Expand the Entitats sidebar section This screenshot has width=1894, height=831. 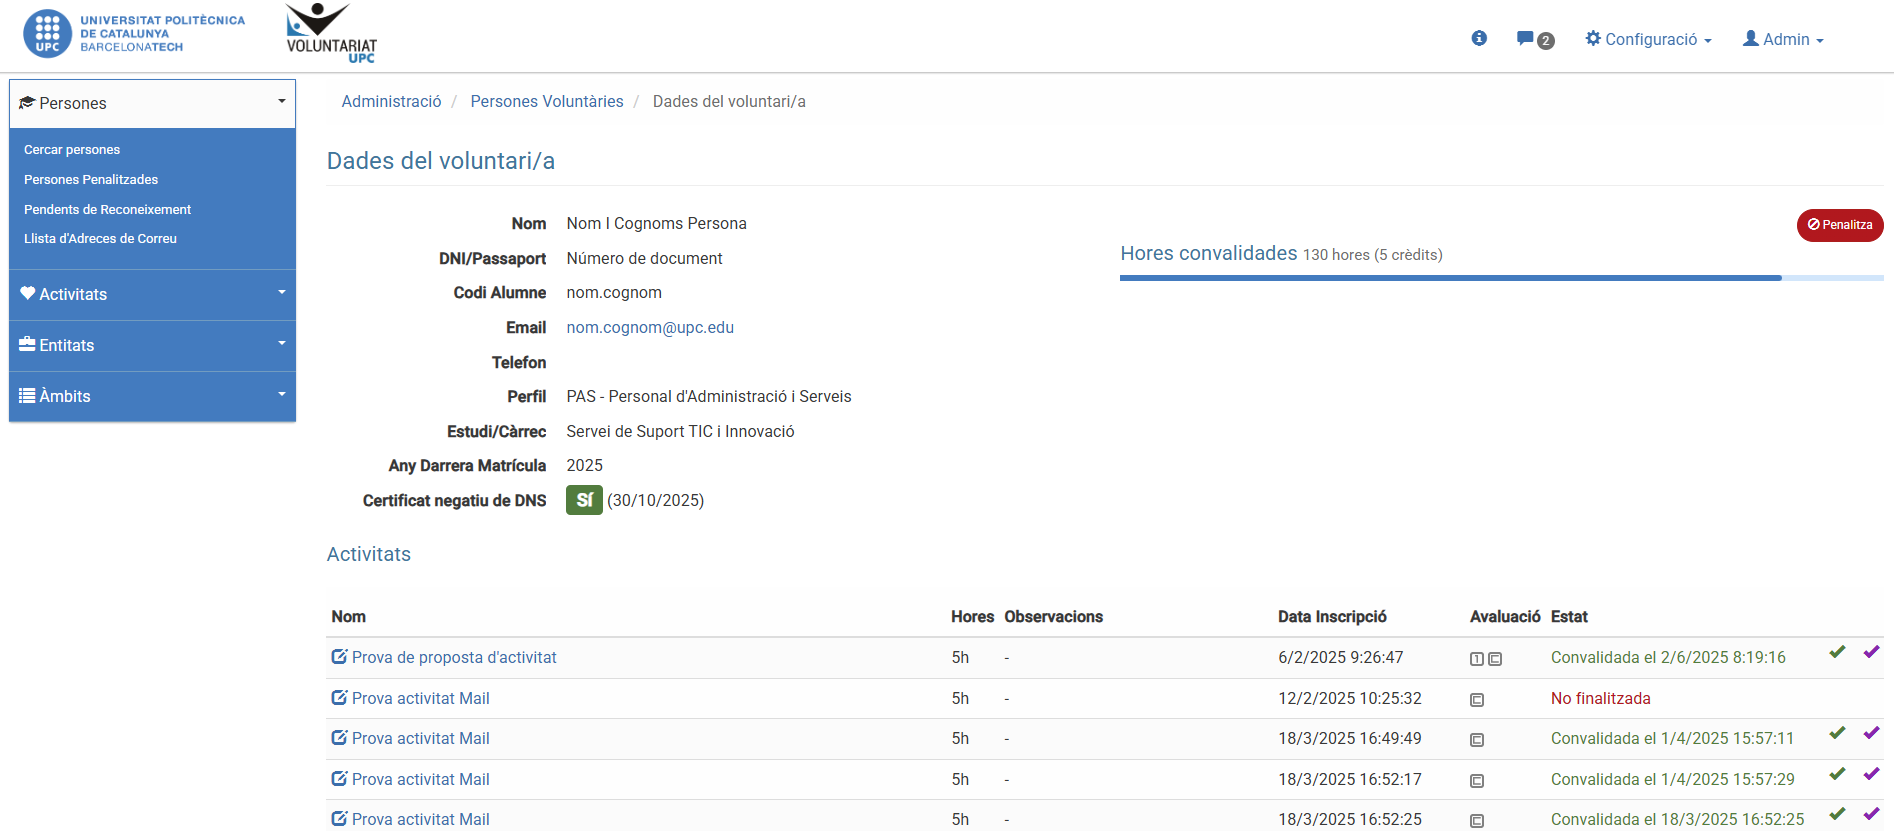click(x=152, y=345)
